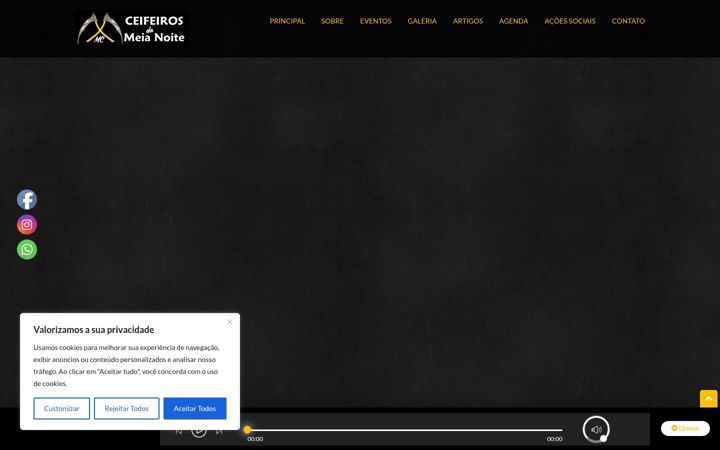Open the GALERIA page
This screenshot has width=720, height=450.
[x=422, y=21]
